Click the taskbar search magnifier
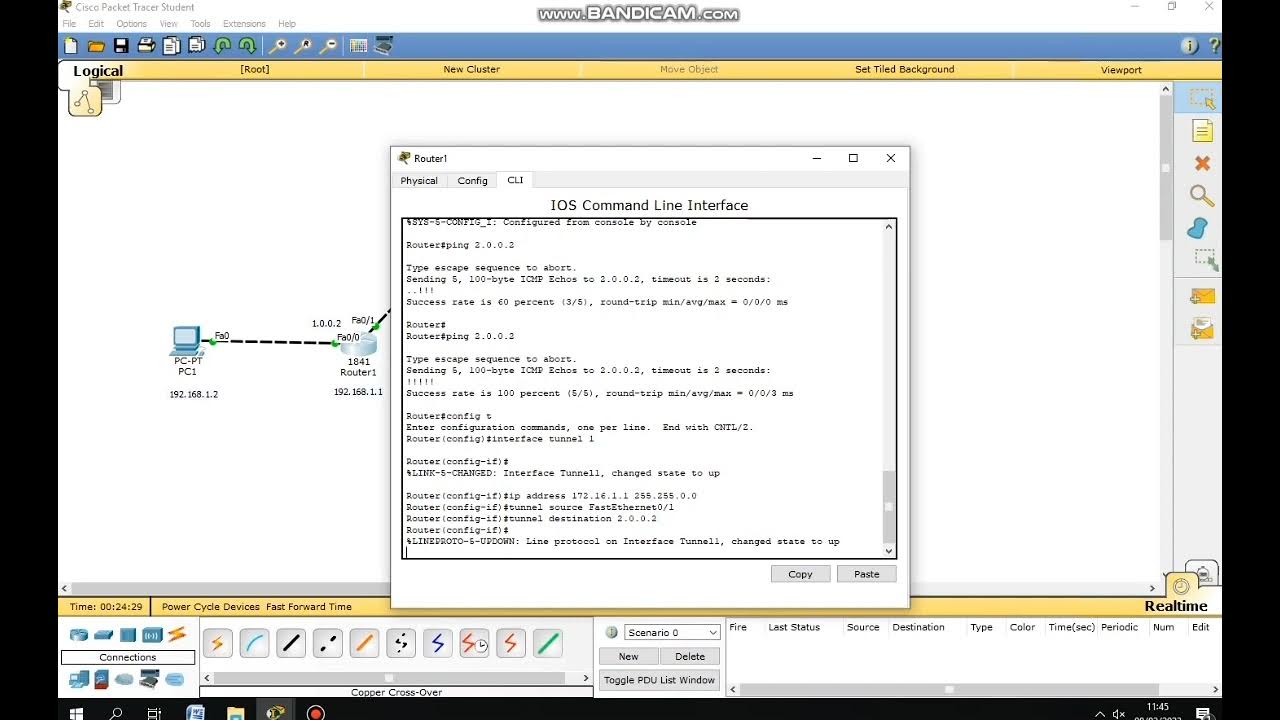The height and width of the screenshot is (720, 1280). click(x=116, y=713)
